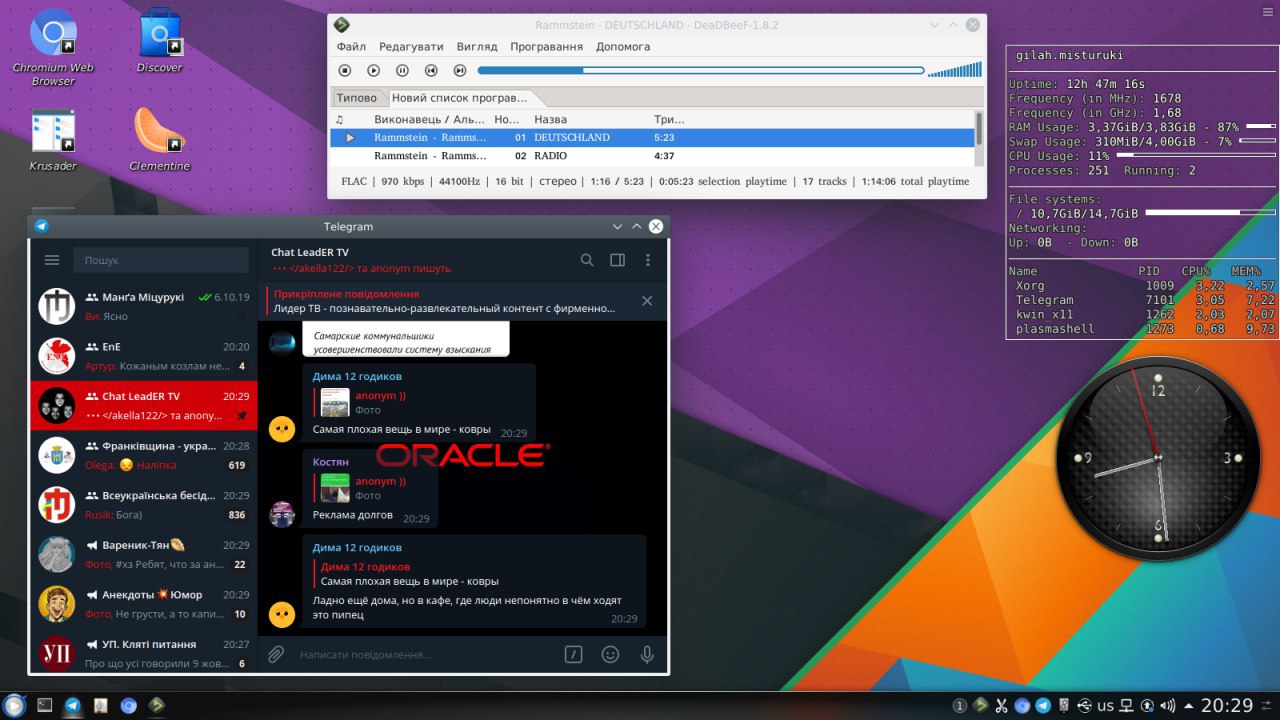
Task: Click the DeaDBeeF window menu icon
Action: tap(342, 25)
